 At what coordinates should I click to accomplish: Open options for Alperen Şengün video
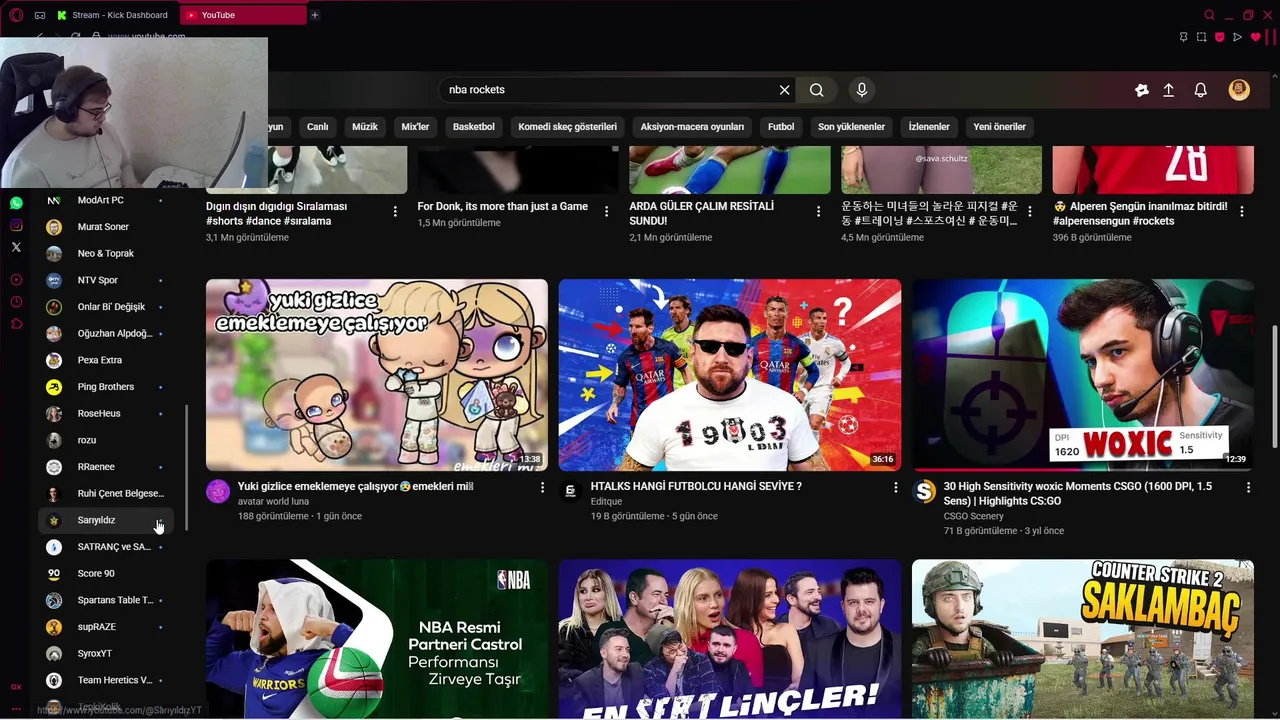(x=1242, y=212)
